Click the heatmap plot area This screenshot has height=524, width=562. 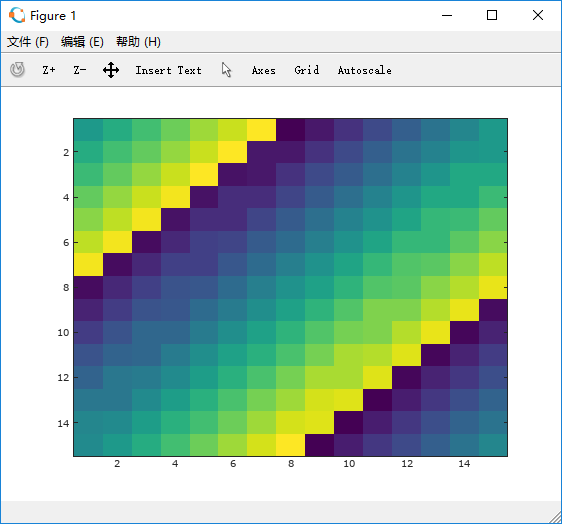click(290, 287)
